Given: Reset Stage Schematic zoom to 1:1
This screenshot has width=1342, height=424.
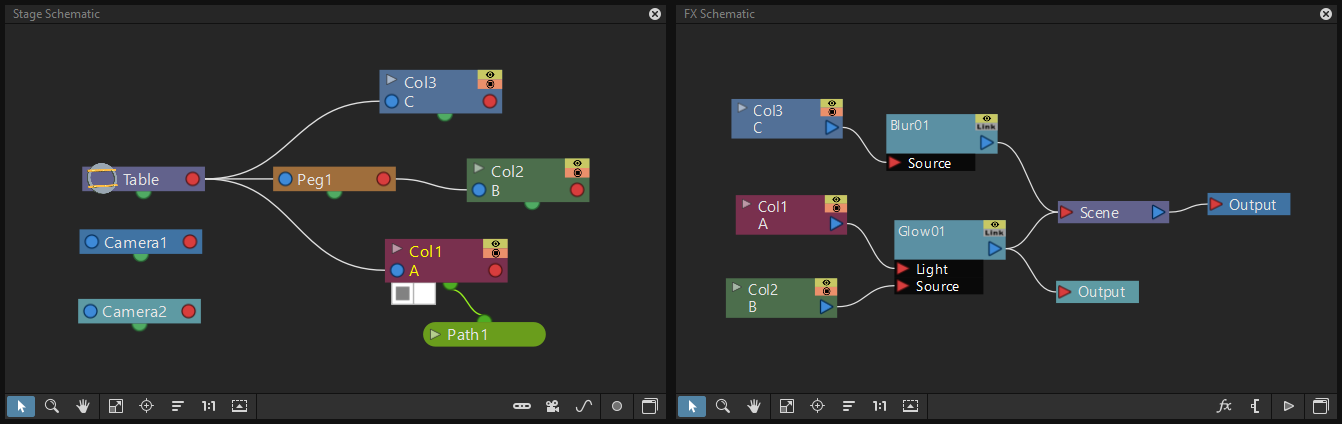Looking at the screenshot, I should [208, 406].
